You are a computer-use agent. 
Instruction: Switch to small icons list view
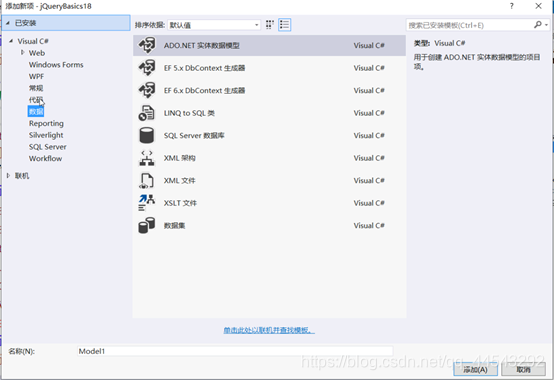pyautogui.click(x=284, y=25)
